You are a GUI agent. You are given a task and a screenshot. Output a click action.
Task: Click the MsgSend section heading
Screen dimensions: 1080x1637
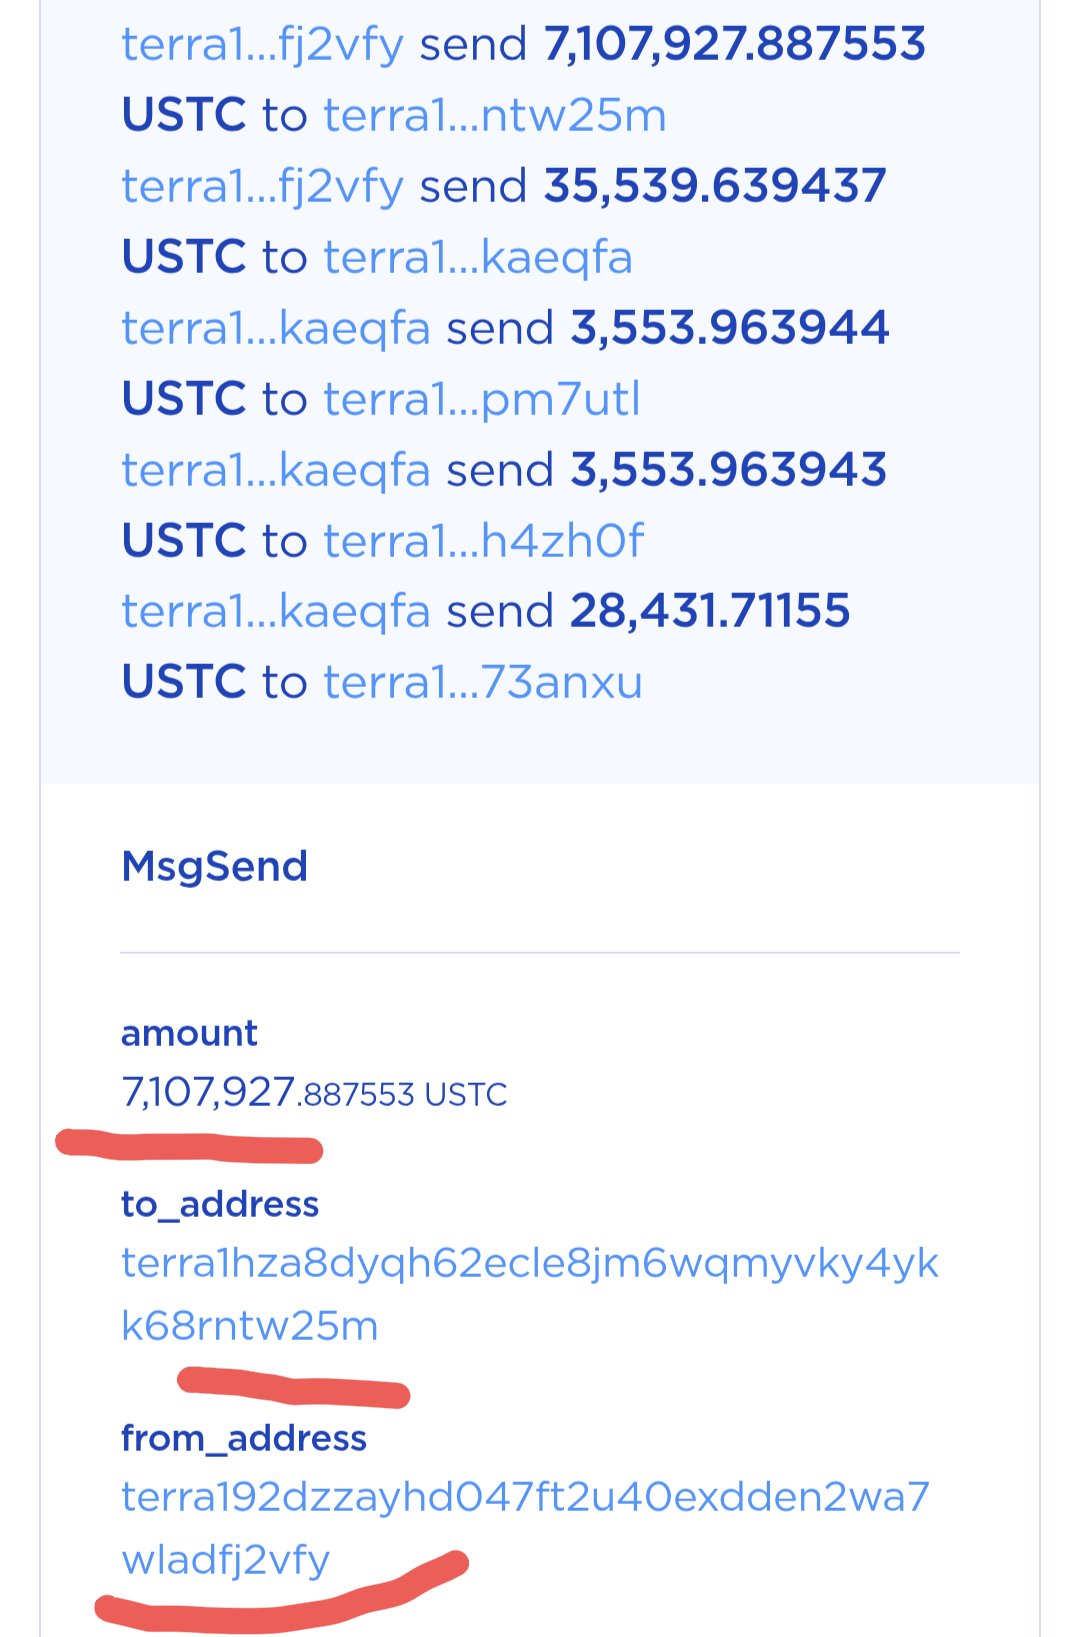[x=214, y=866]
